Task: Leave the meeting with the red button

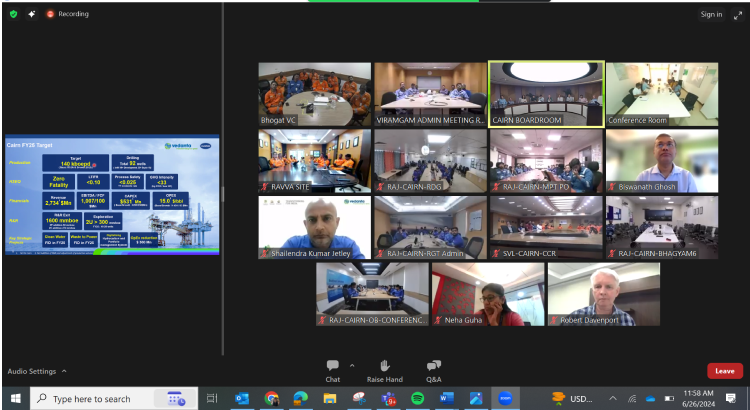Action: [x=724, y=371]
